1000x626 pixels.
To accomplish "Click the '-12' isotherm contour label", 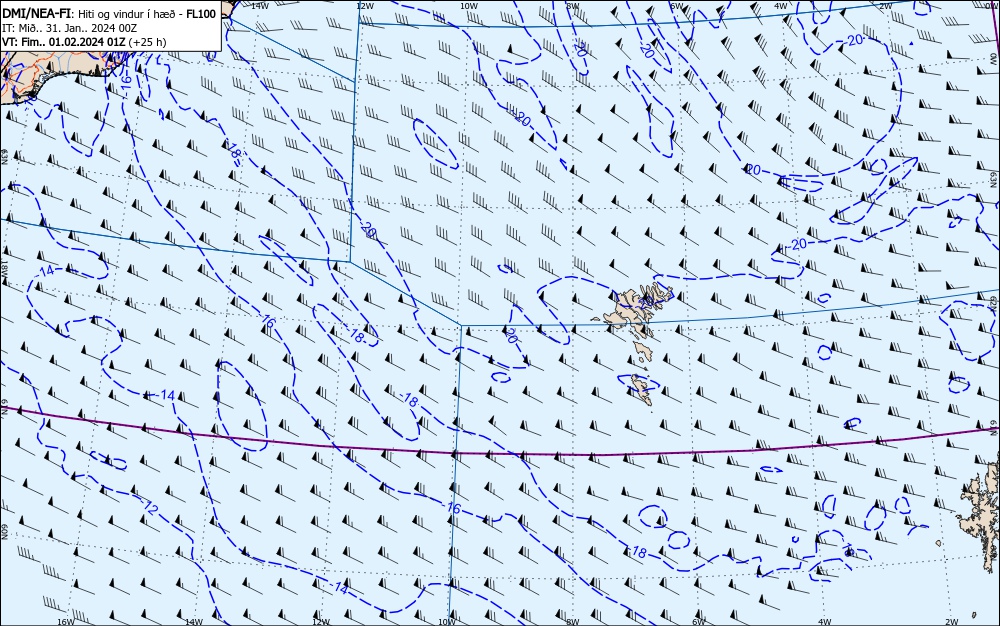I will click(x=150, y=509).
